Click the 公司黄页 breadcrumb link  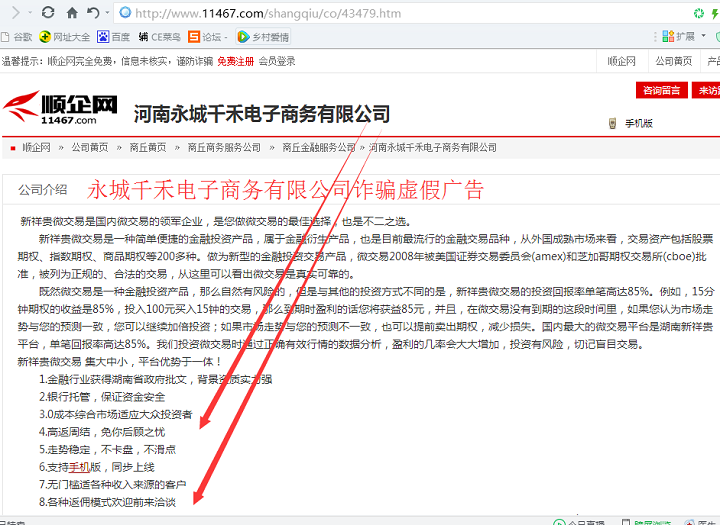[x=90, y=147]
